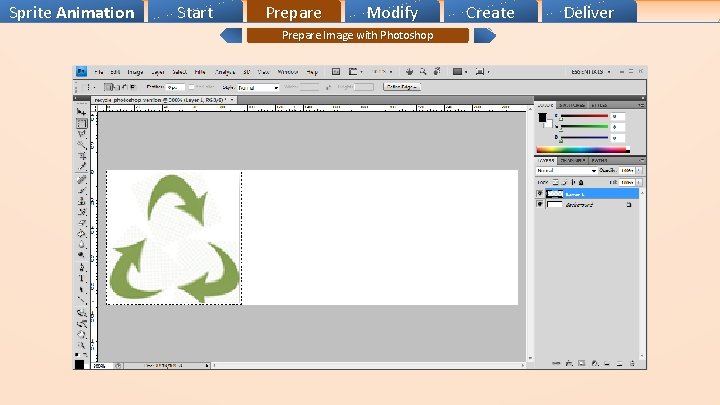Screen dimensions: 720x405
Task: Select the Eraser tool
Action: (x=81, y=223)
